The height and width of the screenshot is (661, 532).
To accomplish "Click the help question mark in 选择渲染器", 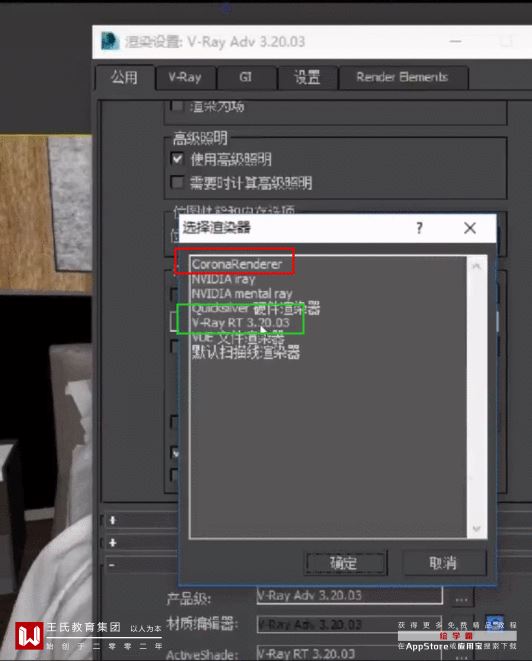I will click(x=419, y=228).
